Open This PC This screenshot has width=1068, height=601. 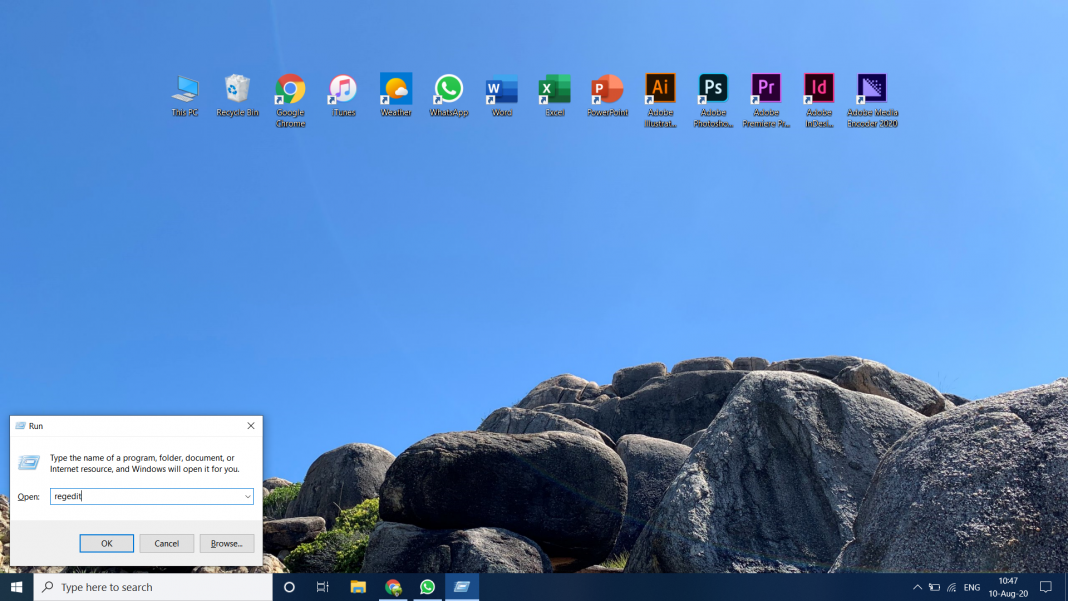point(184,88)
